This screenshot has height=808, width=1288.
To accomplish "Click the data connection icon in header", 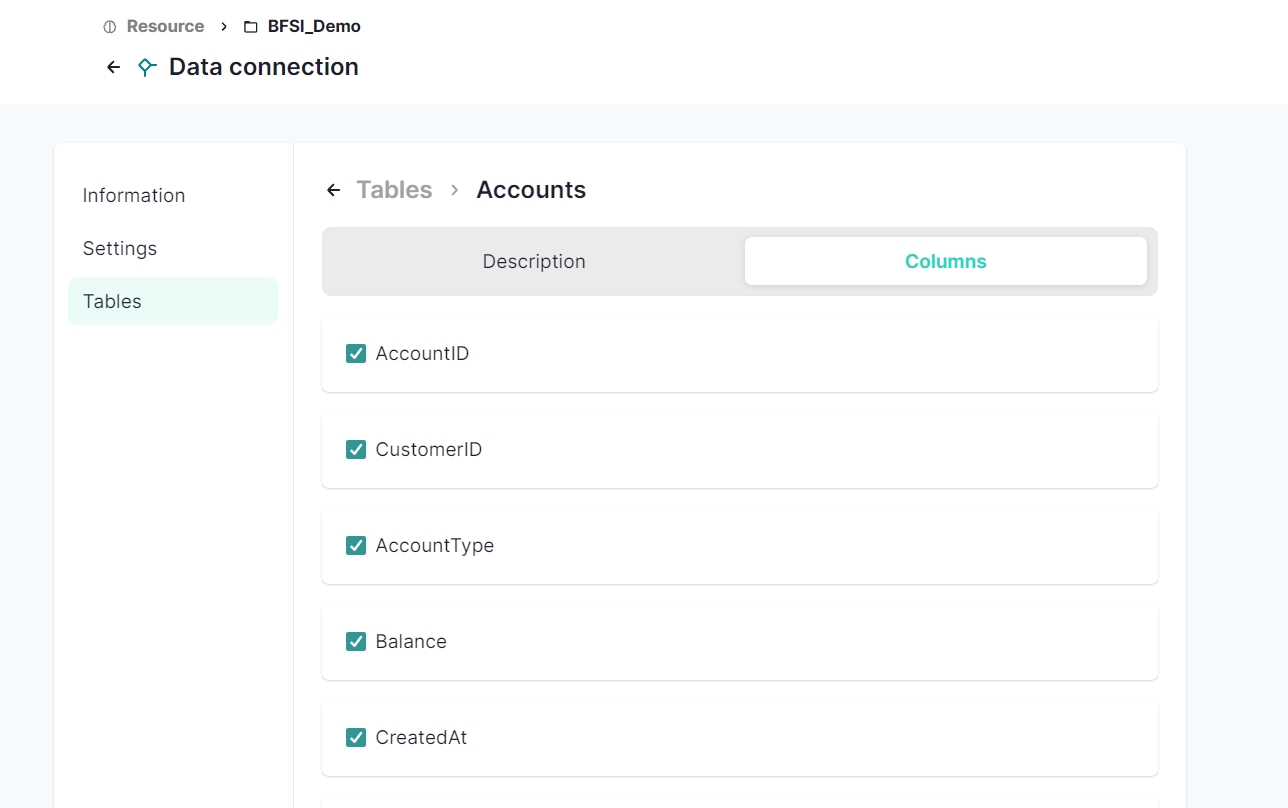I will 147,67.
